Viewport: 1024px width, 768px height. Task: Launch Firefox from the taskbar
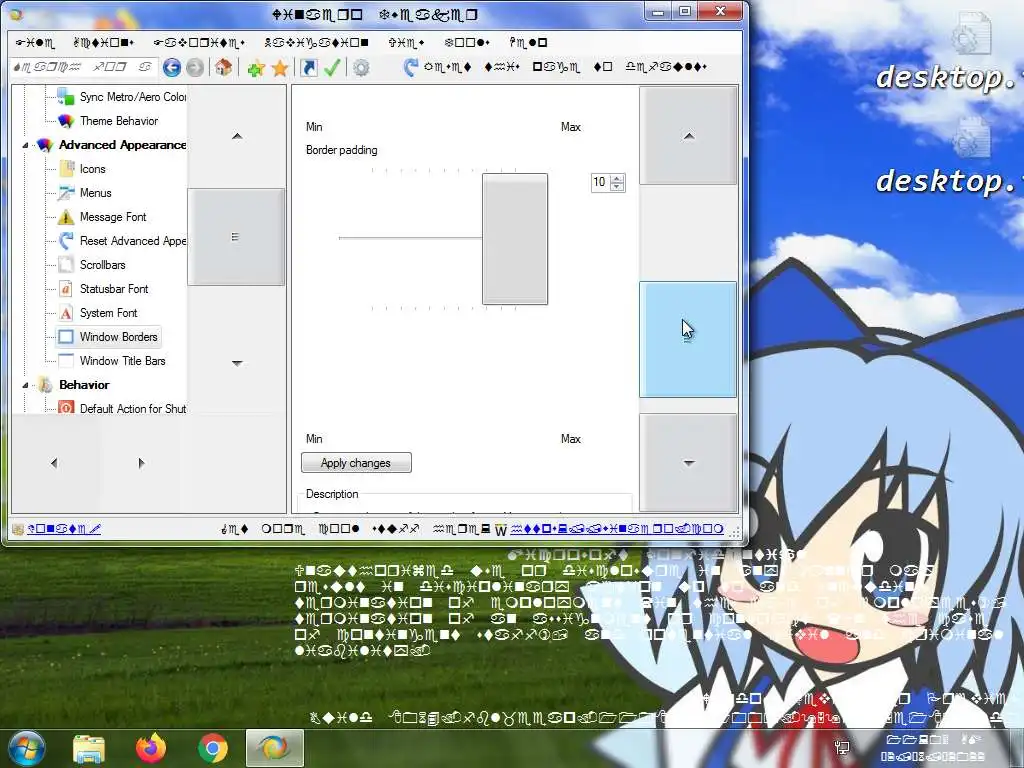click(x=151, y=748)
